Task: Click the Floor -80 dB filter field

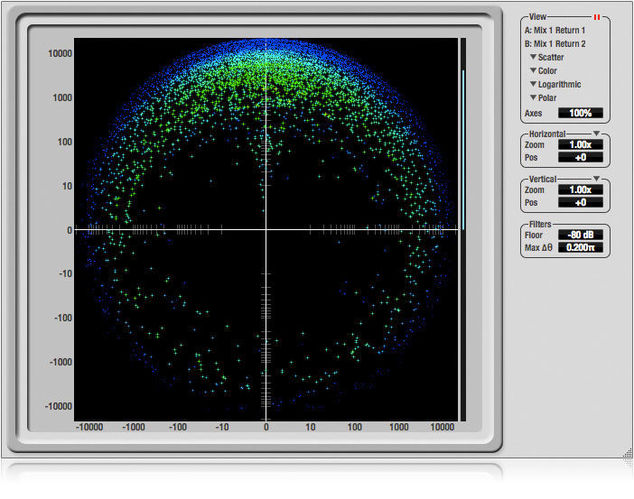Action: [x=580, y=235]
